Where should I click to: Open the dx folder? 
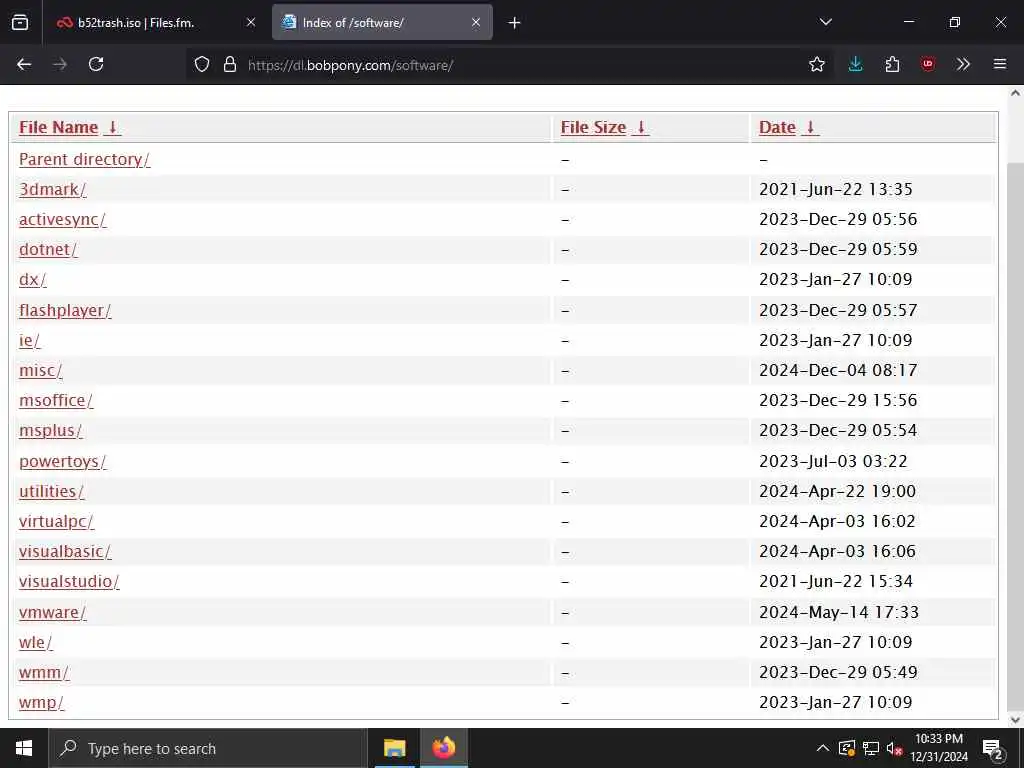(x=33, y=280)
